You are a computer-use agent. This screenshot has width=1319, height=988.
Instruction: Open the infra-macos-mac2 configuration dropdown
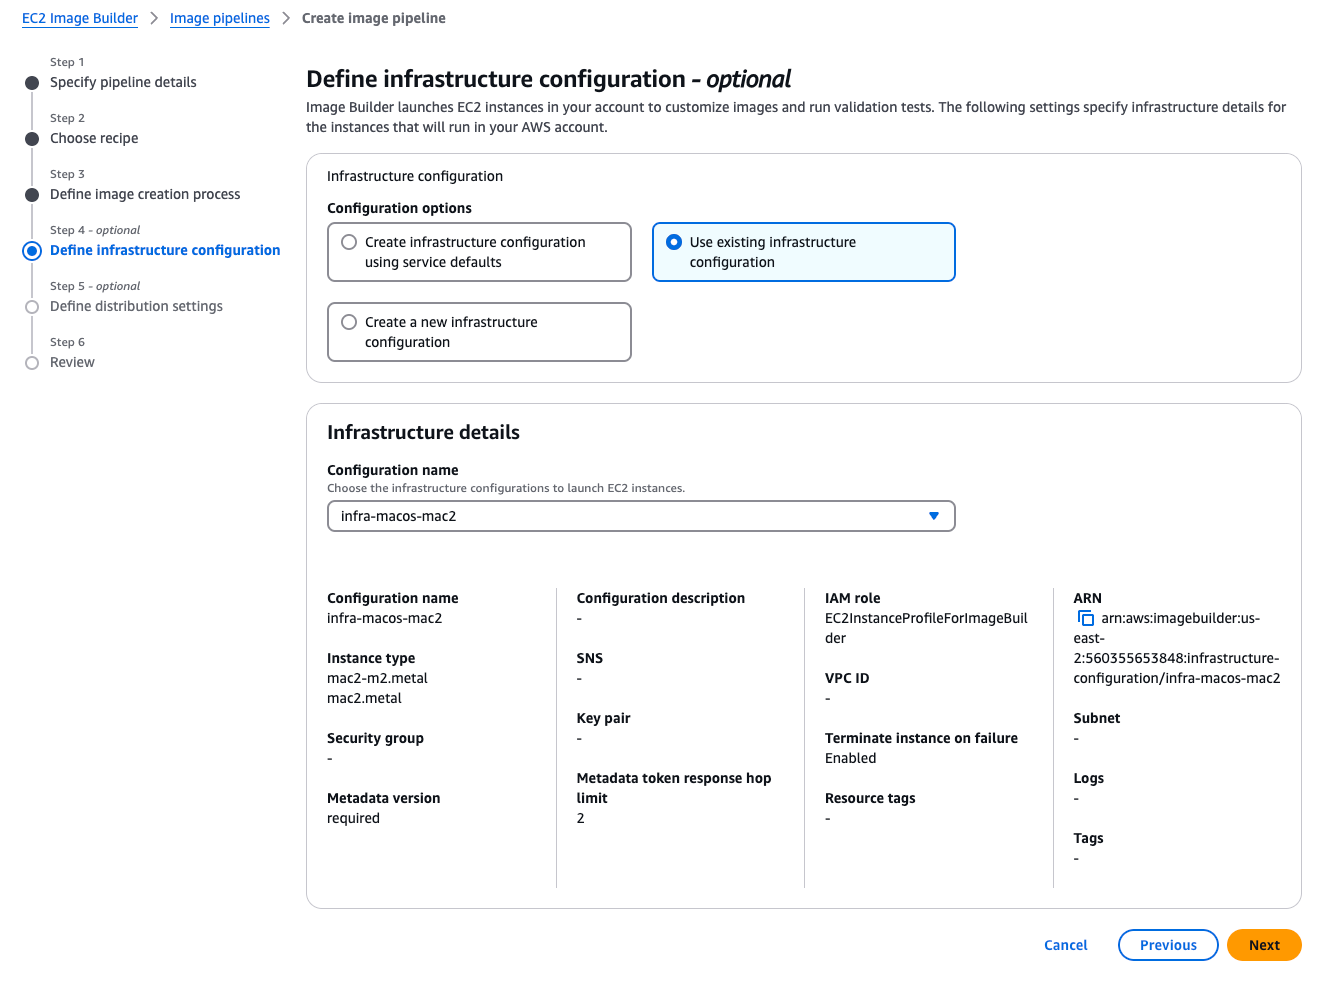pyautogui.click(x=640, y=516)
